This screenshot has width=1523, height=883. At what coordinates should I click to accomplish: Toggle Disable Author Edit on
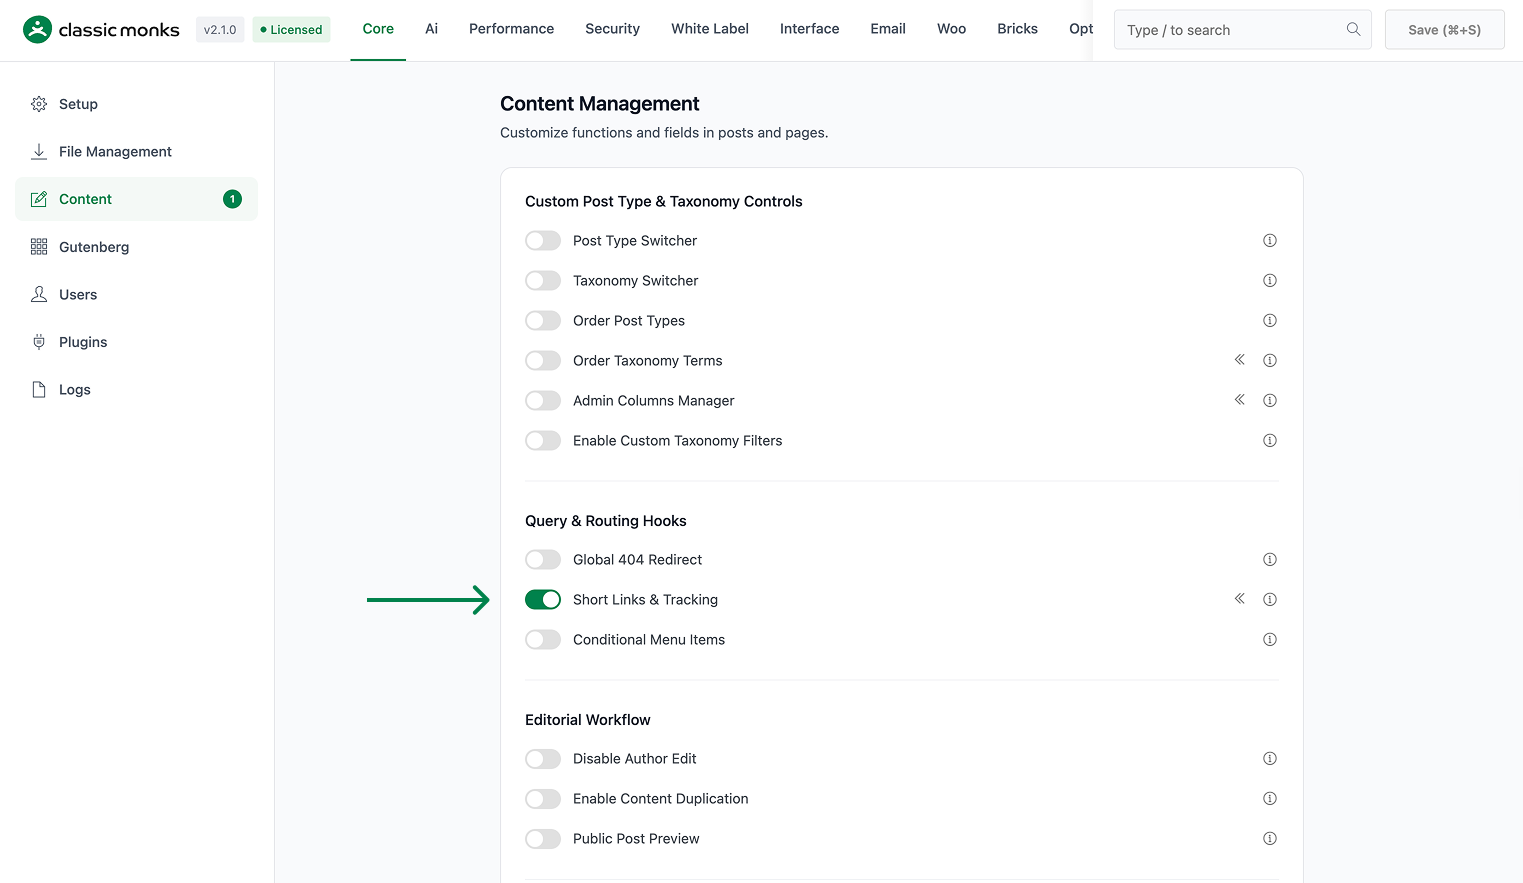(543, 759)
